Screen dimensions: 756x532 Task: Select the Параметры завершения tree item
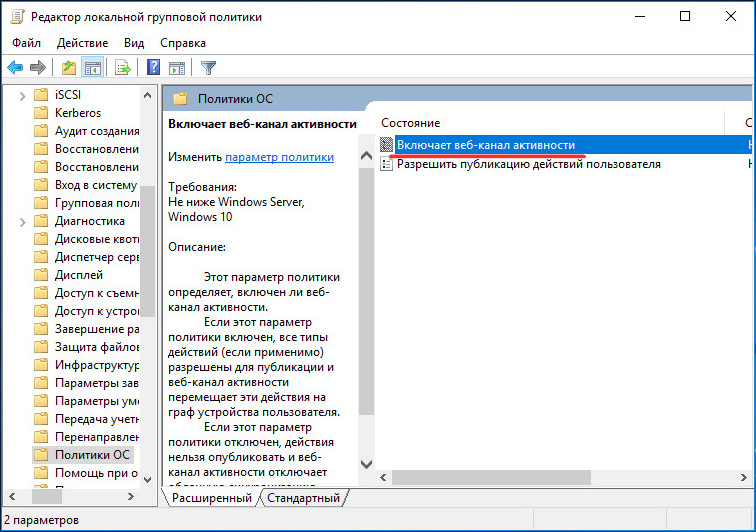[97, 383]
